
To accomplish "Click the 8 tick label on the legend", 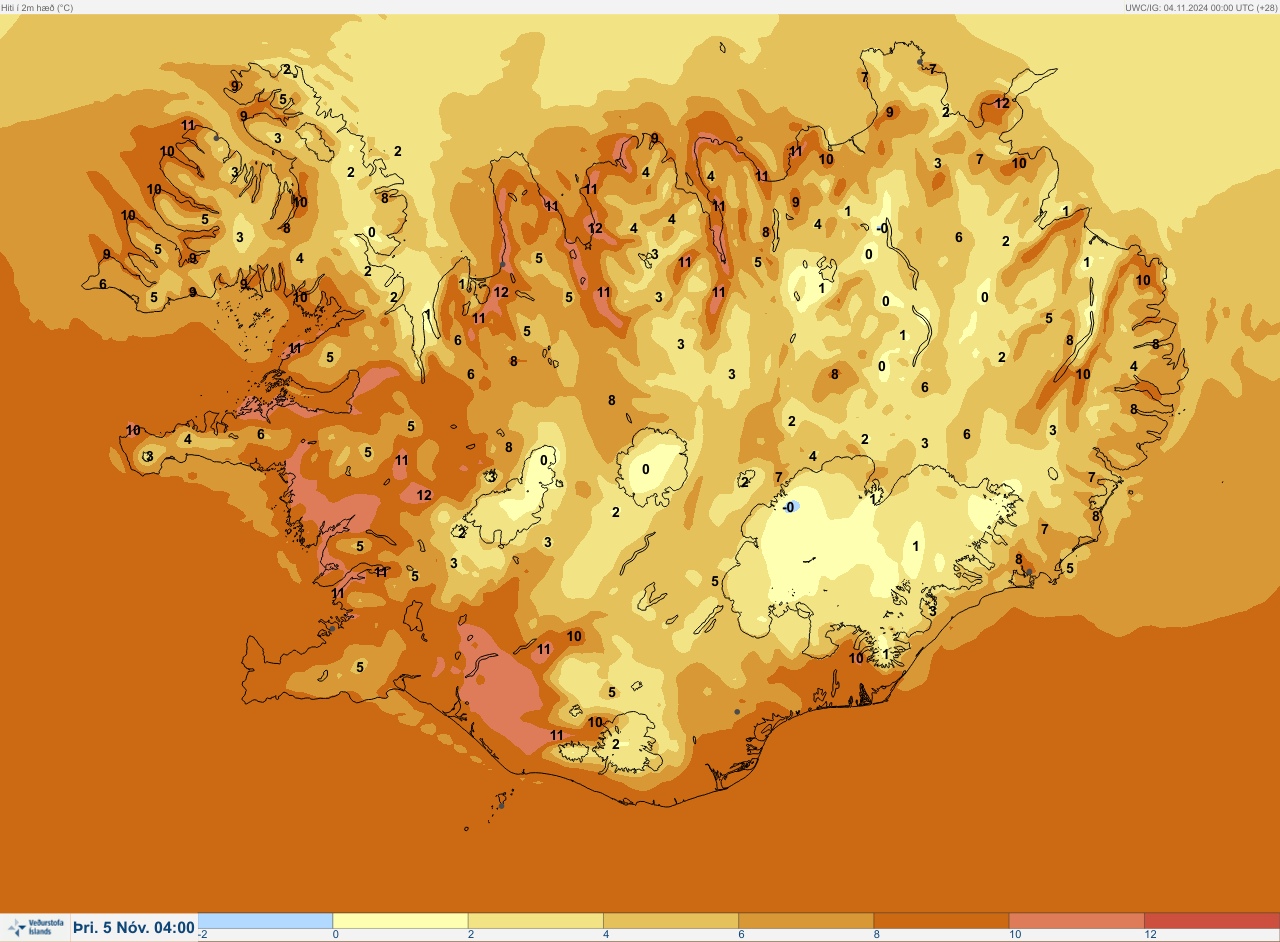I will click(x=876, y=934).
